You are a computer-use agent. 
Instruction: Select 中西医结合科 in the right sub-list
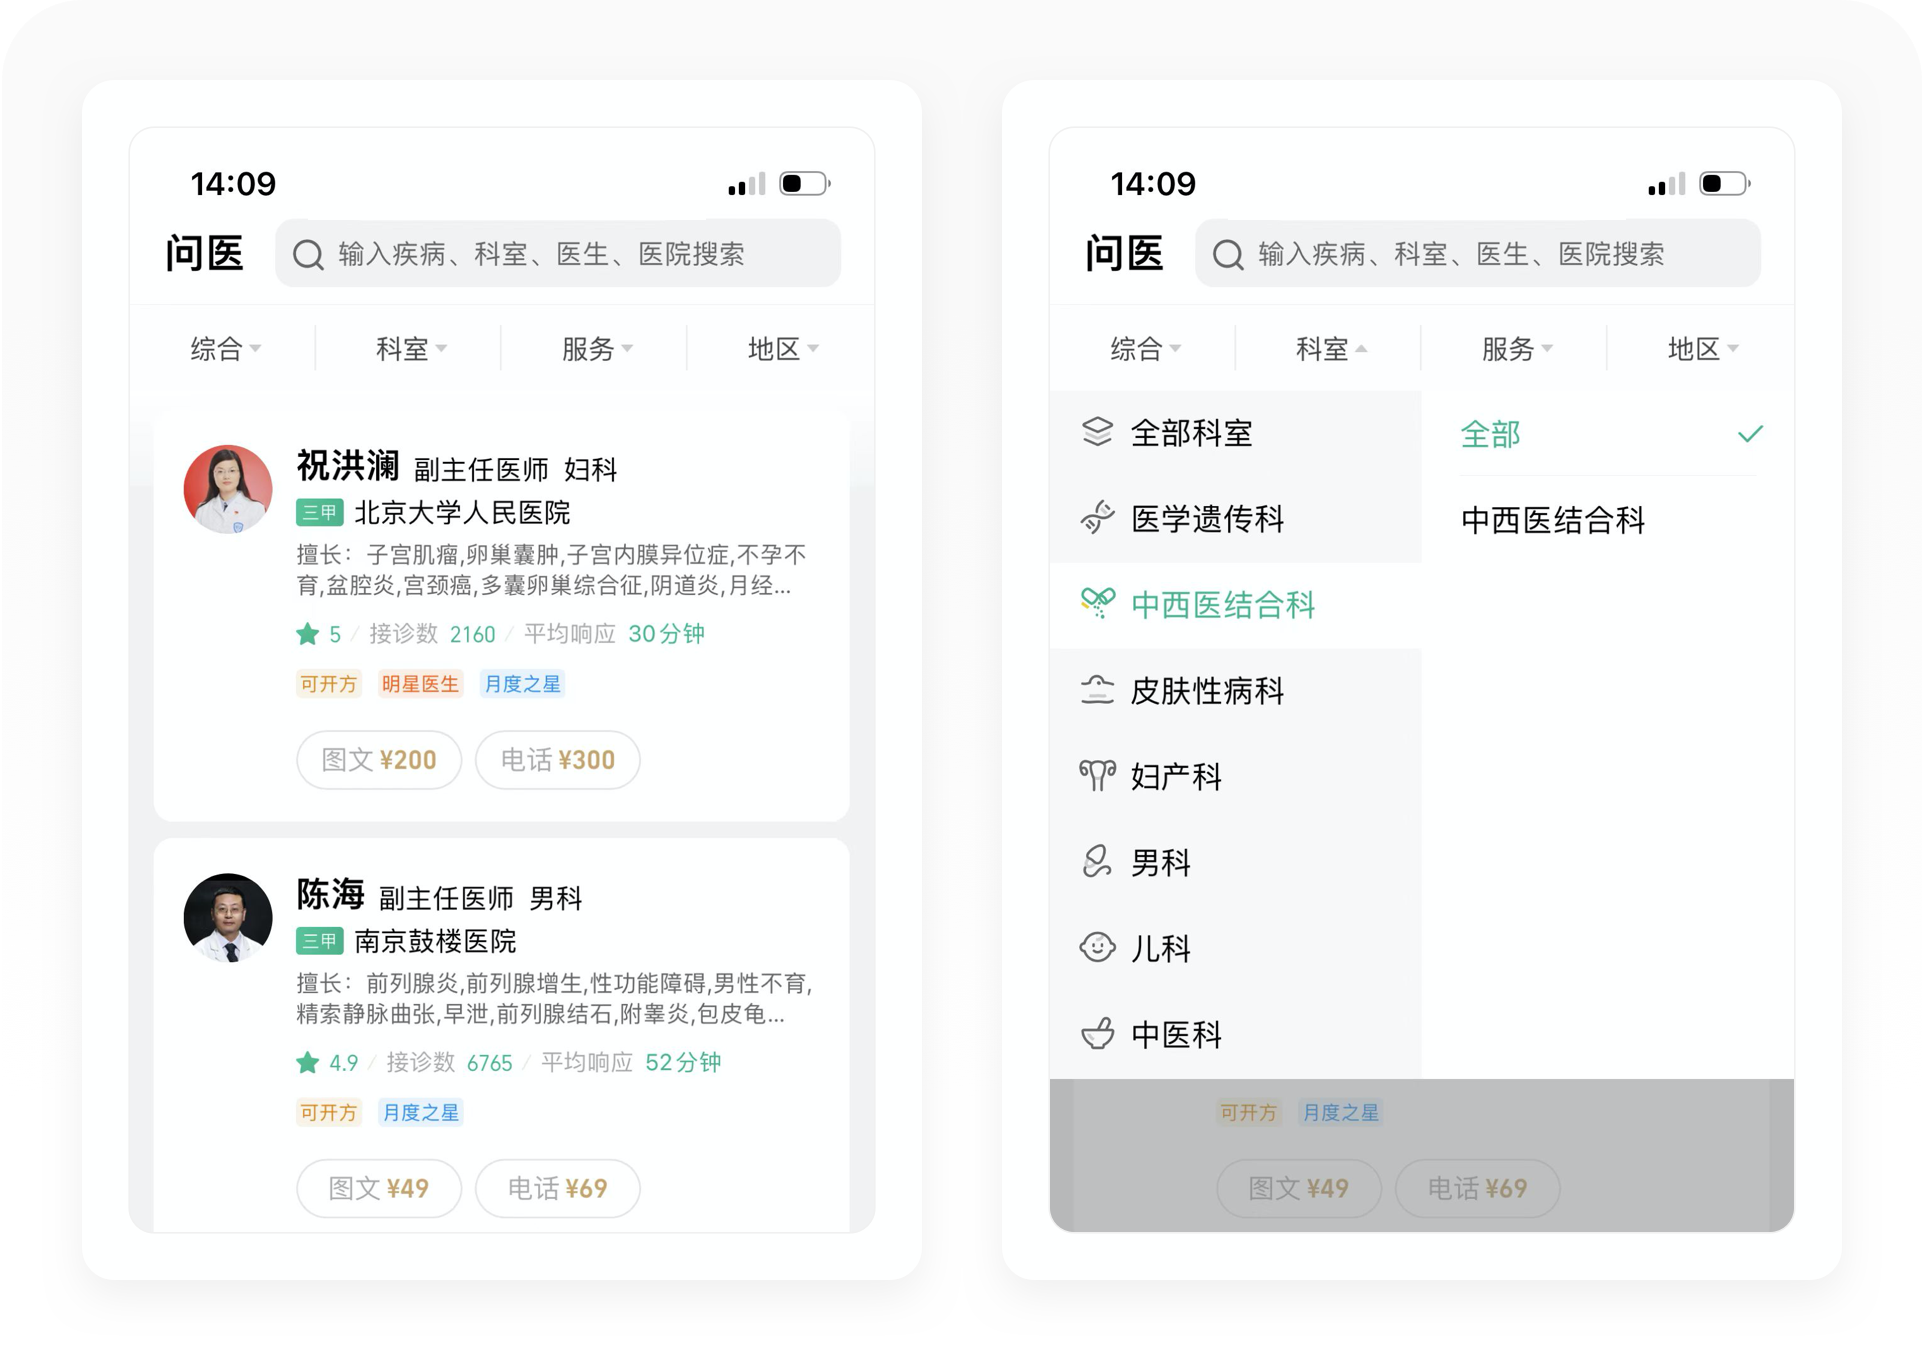pyautogui.click(x=1553, y=520)
